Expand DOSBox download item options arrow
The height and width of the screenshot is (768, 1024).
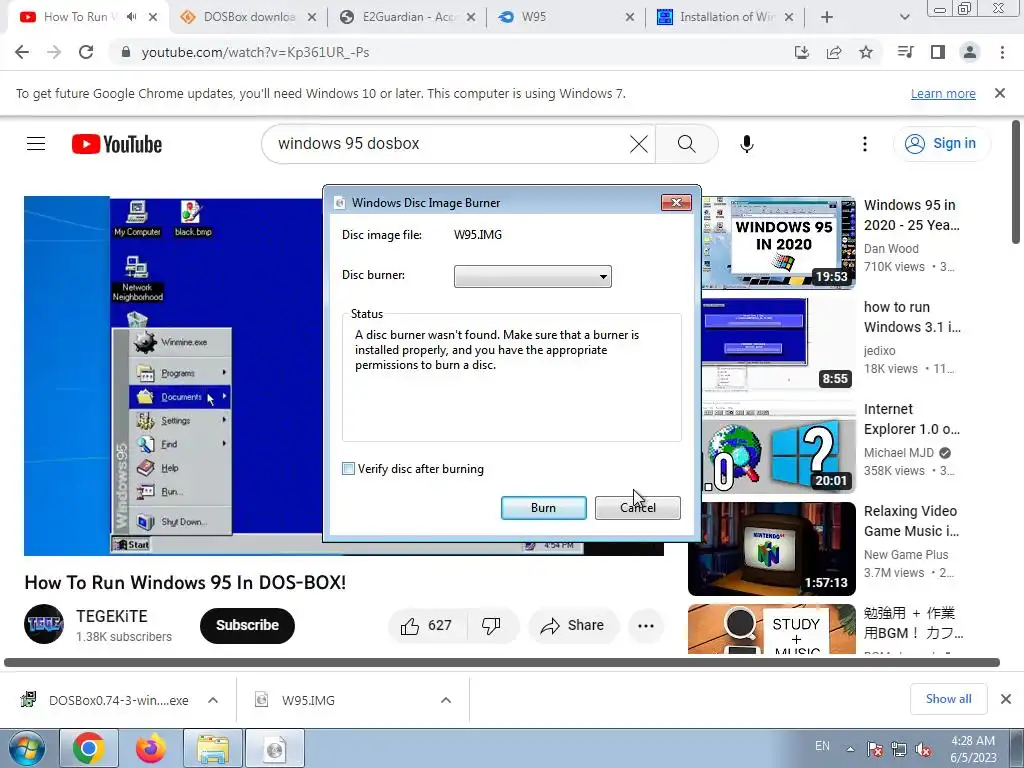click(213, 700)
